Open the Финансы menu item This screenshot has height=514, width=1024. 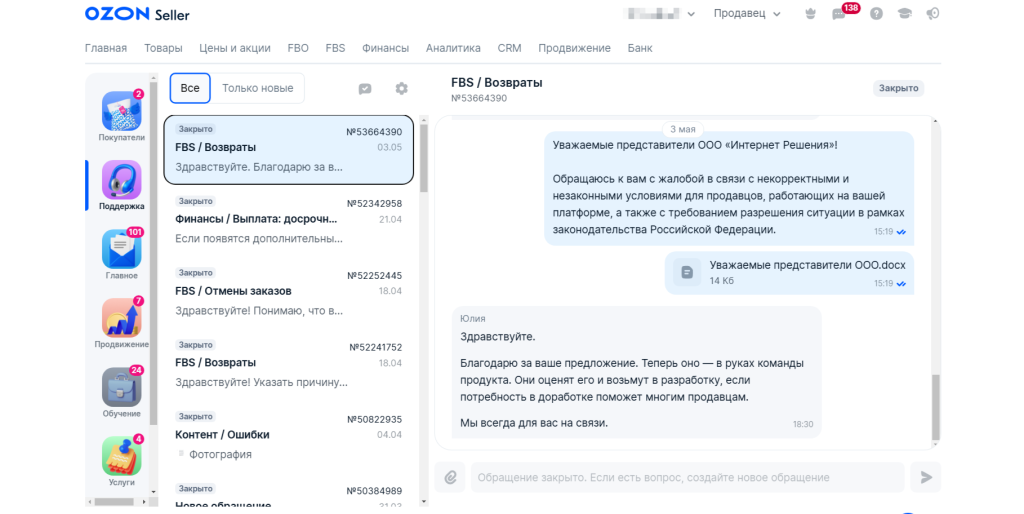point(385,48)
